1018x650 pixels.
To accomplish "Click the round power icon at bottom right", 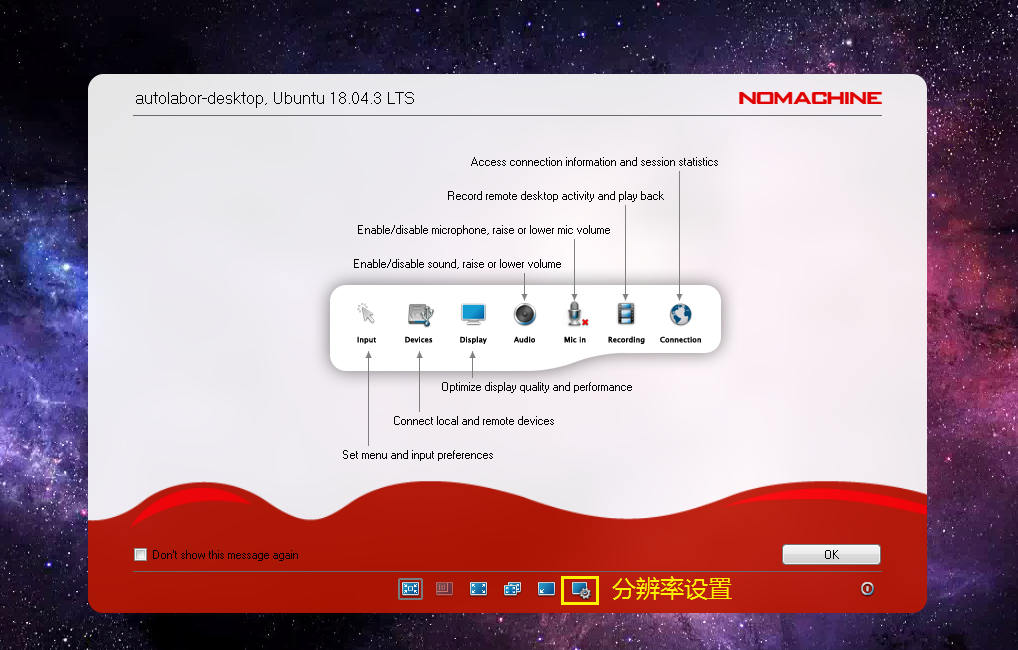I will click(867, 589).
